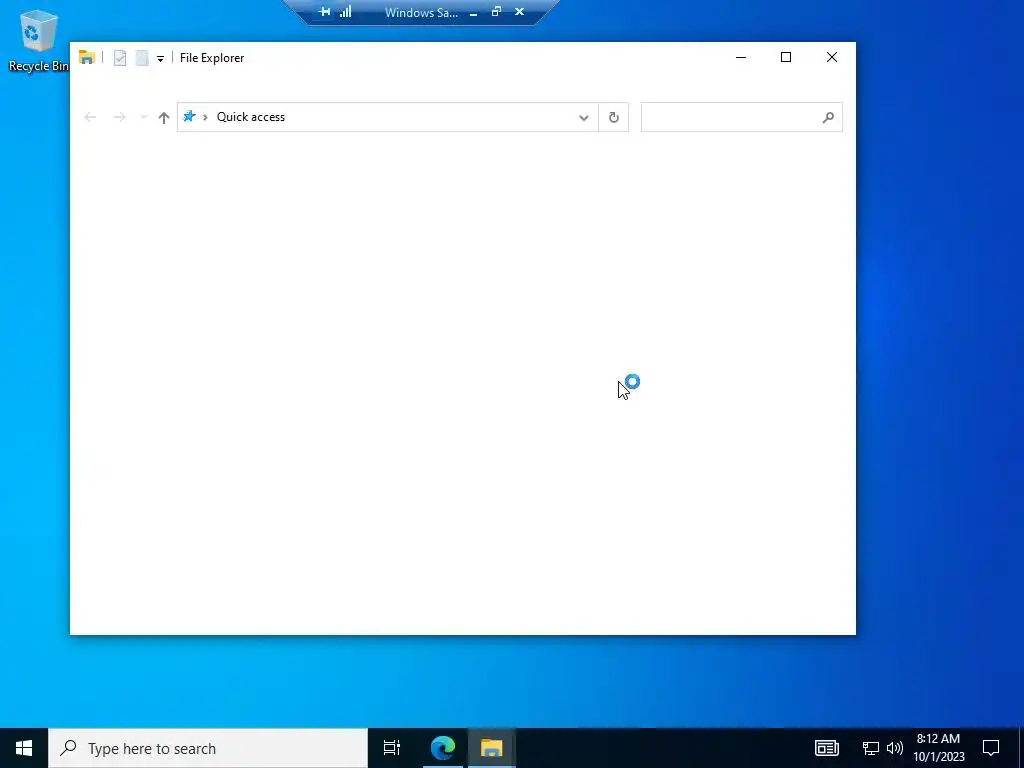The image size is (1024, 768).
Task: Select Quick access text in address bar
Action: click(x=251, y=117)
